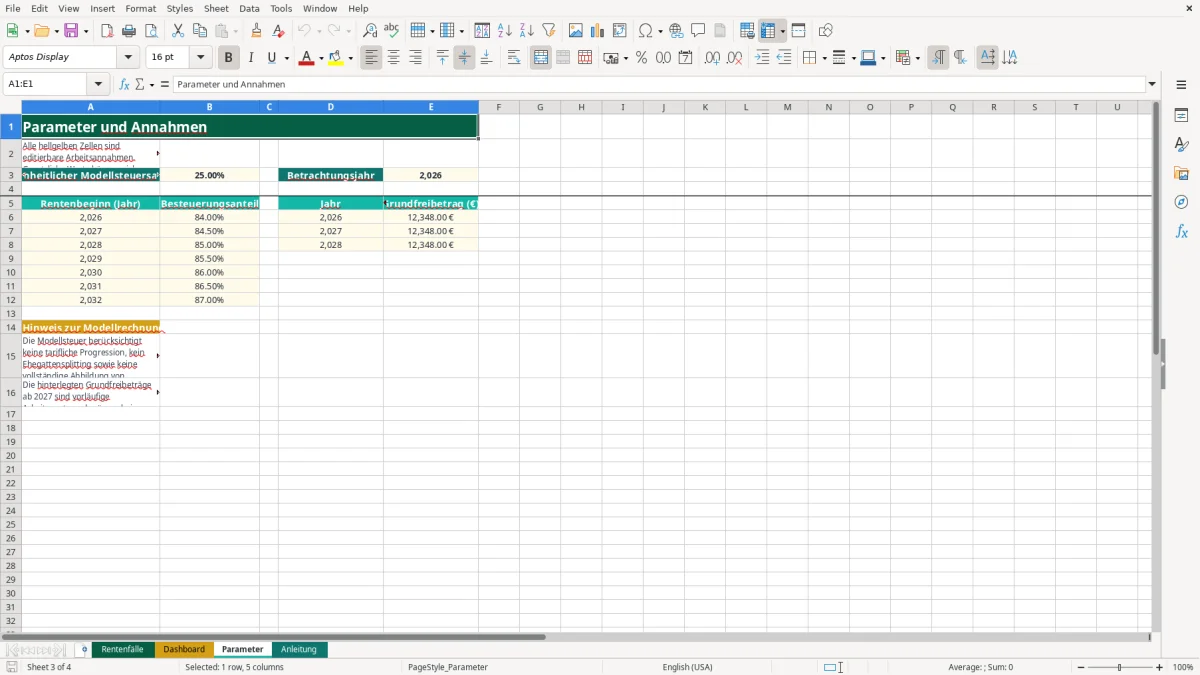The width and height of the screenshot is (1200, 675).
Task: Open sidebar Properties panel
Action: pyautogui.click(x=1181, y=115)
